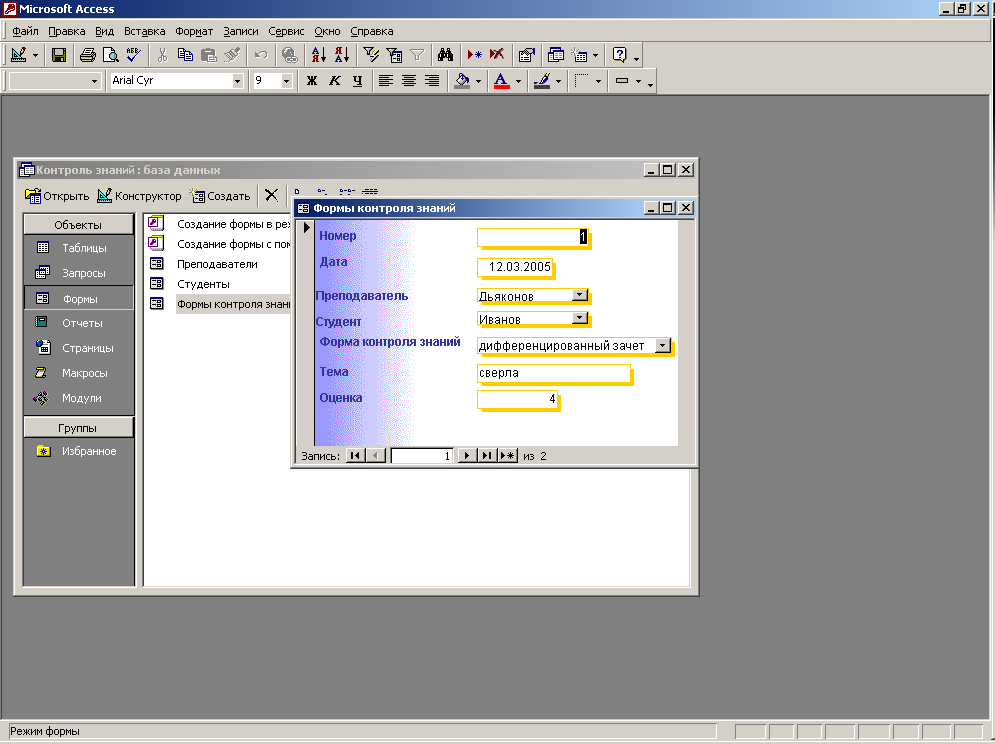The height and width of the screenshot is (744, 995).
Task: Toggle bold formatting (Ж)
Action: coord(312,81)
